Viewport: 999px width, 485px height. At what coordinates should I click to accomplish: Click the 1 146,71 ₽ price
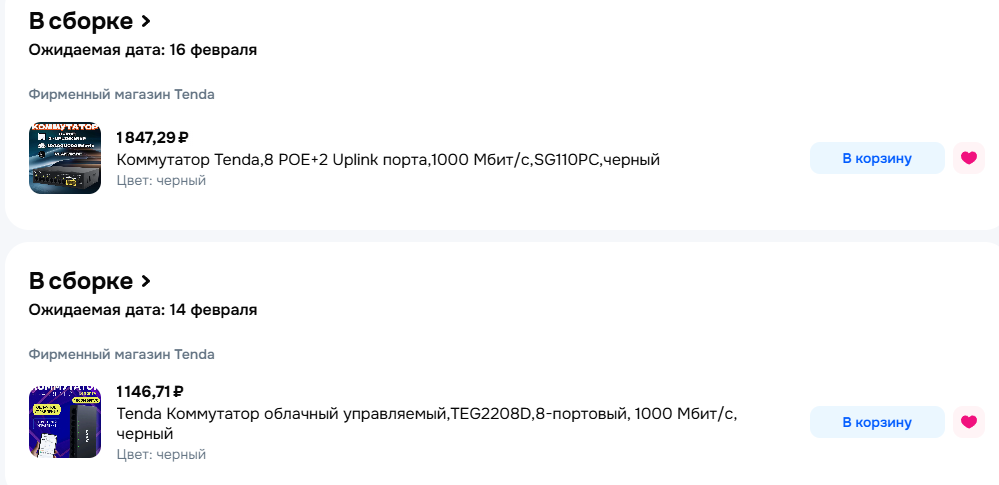tap(150, 391)
